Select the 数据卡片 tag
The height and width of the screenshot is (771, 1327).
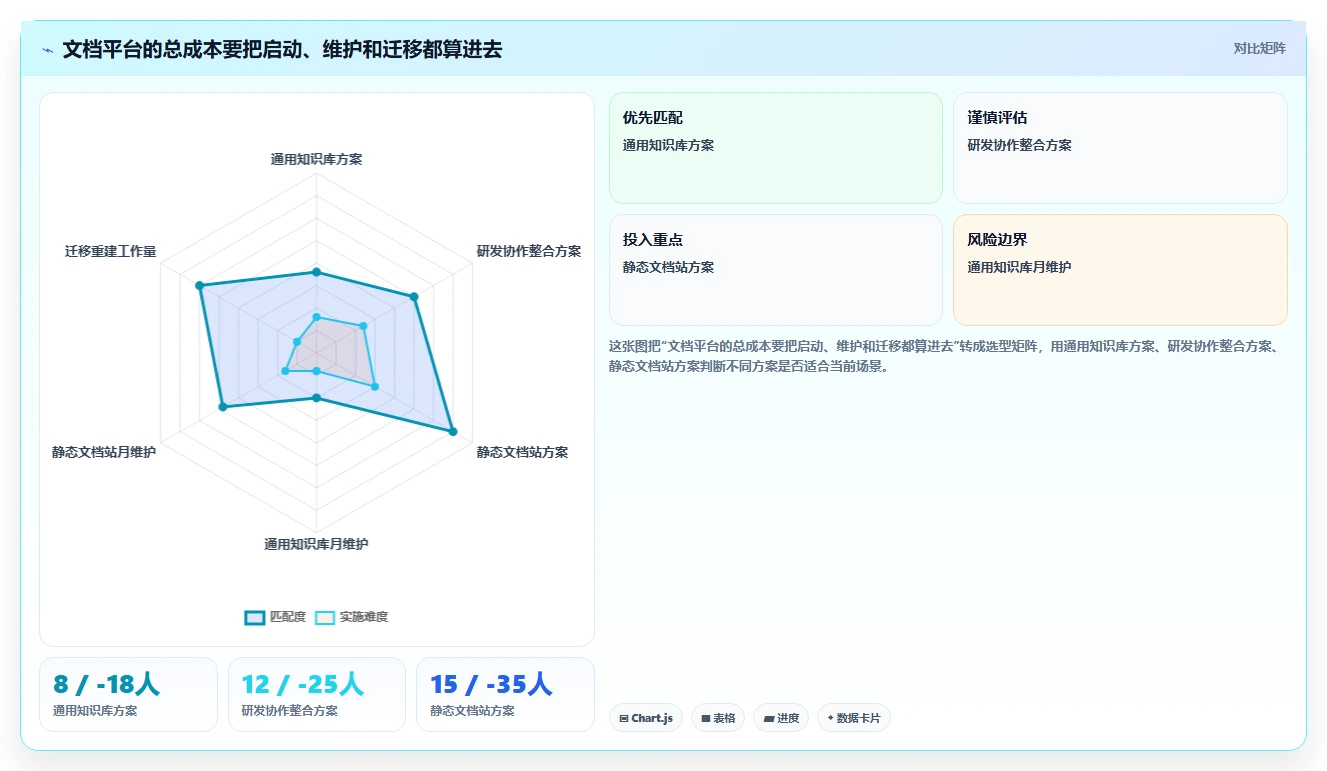click(853, 718)
